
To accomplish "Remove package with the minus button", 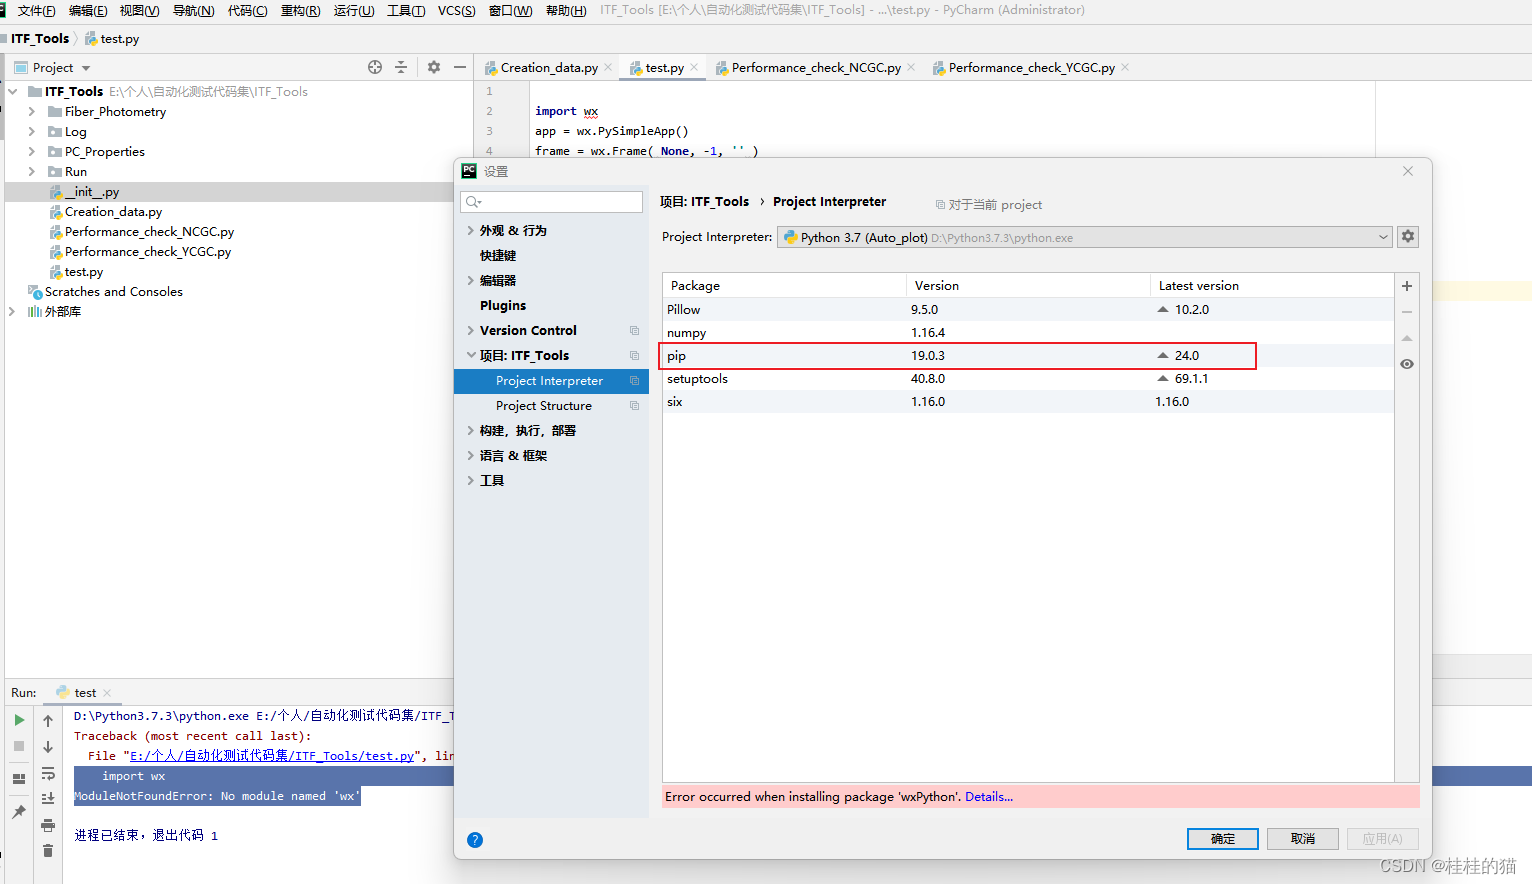I will point(1407,312).
